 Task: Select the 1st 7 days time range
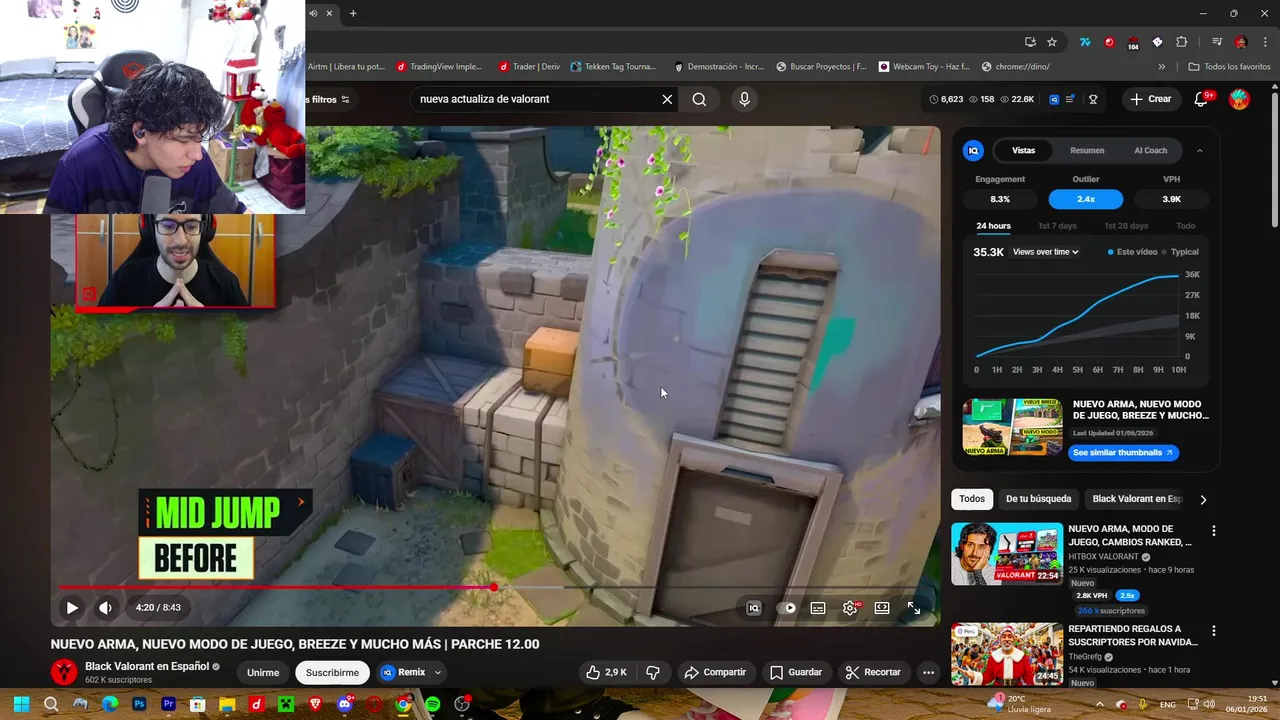coord(1057,226)
